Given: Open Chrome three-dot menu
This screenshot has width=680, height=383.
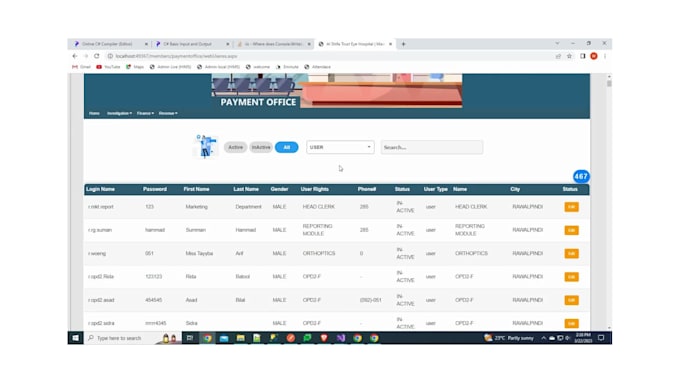Looking at the screenshot, I should (x=605, y=56).
